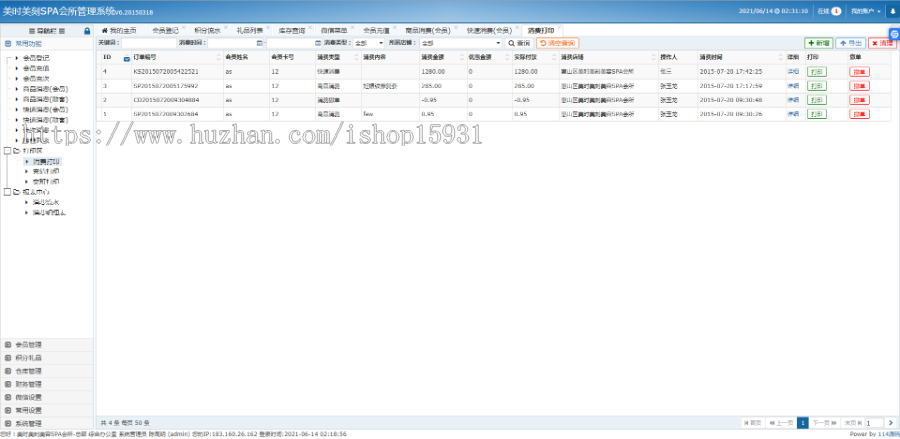Open the 所属店铺 dropdown
900x439 pixels.
point(461,43)
